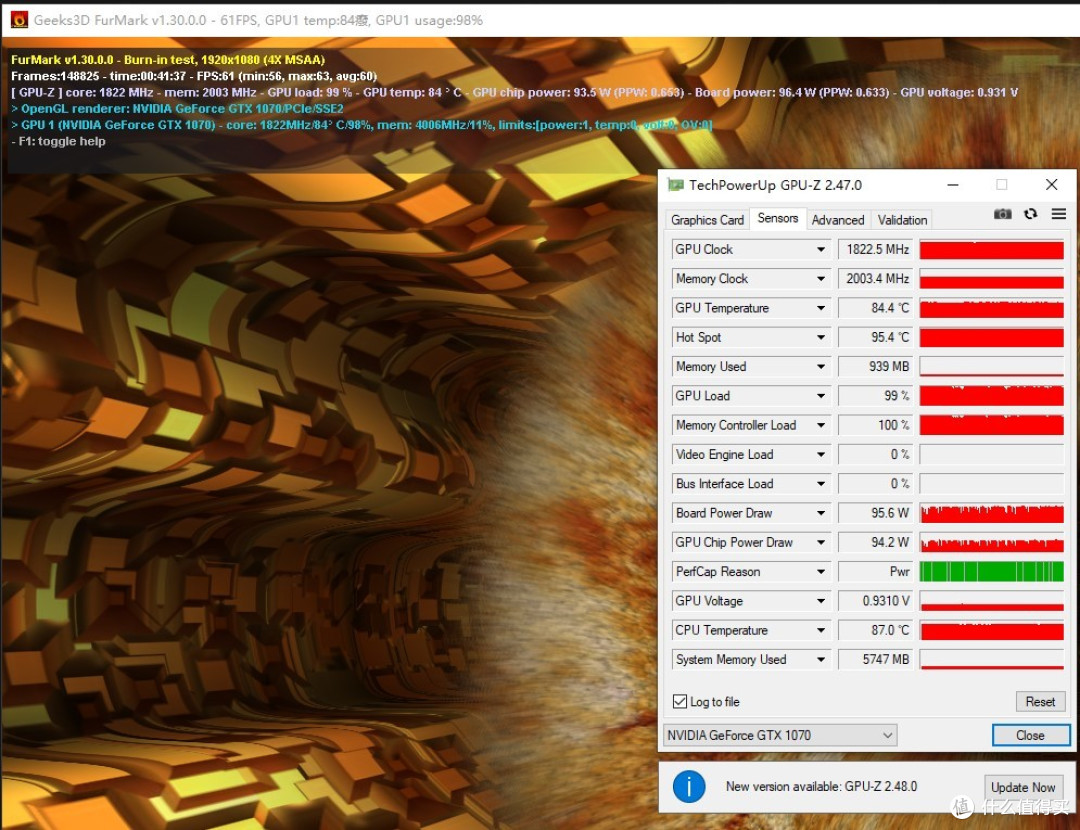The width and height of the screenshot is (1080, 830).
Task: Toggle the Log to file checkbox
Action: 680,702
